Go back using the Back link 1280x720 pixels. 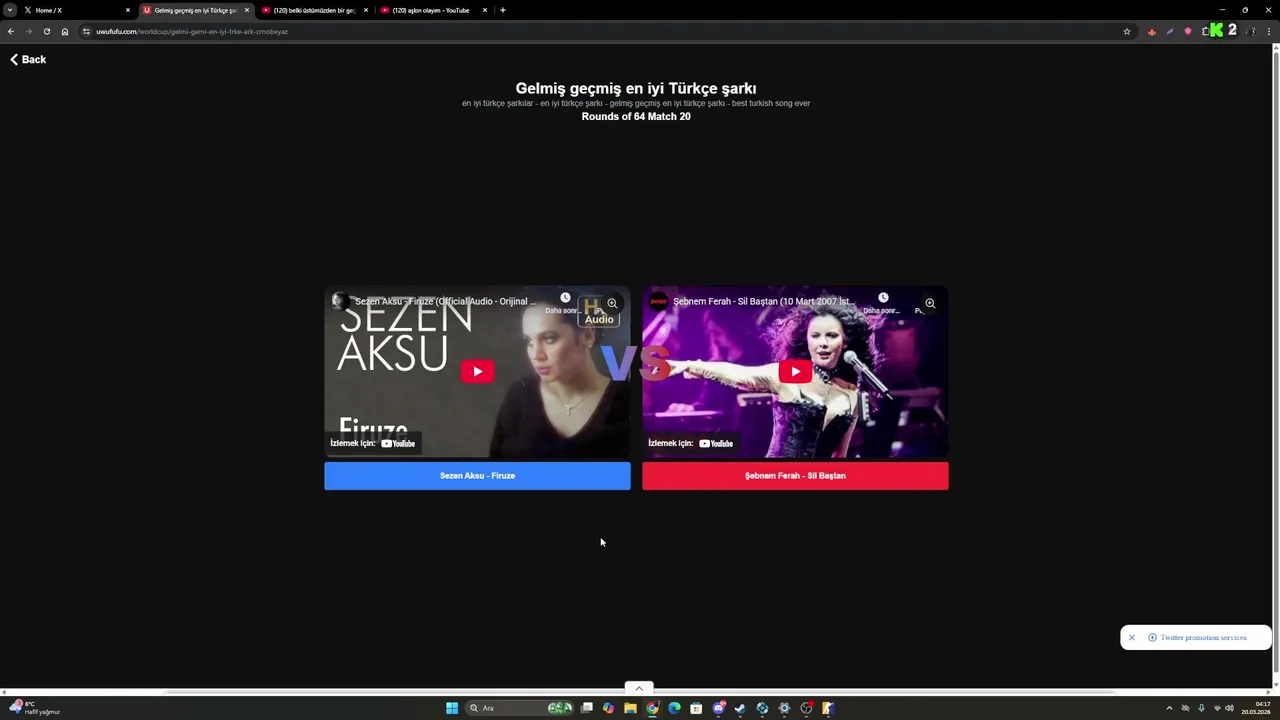click(x=28, y=60)
